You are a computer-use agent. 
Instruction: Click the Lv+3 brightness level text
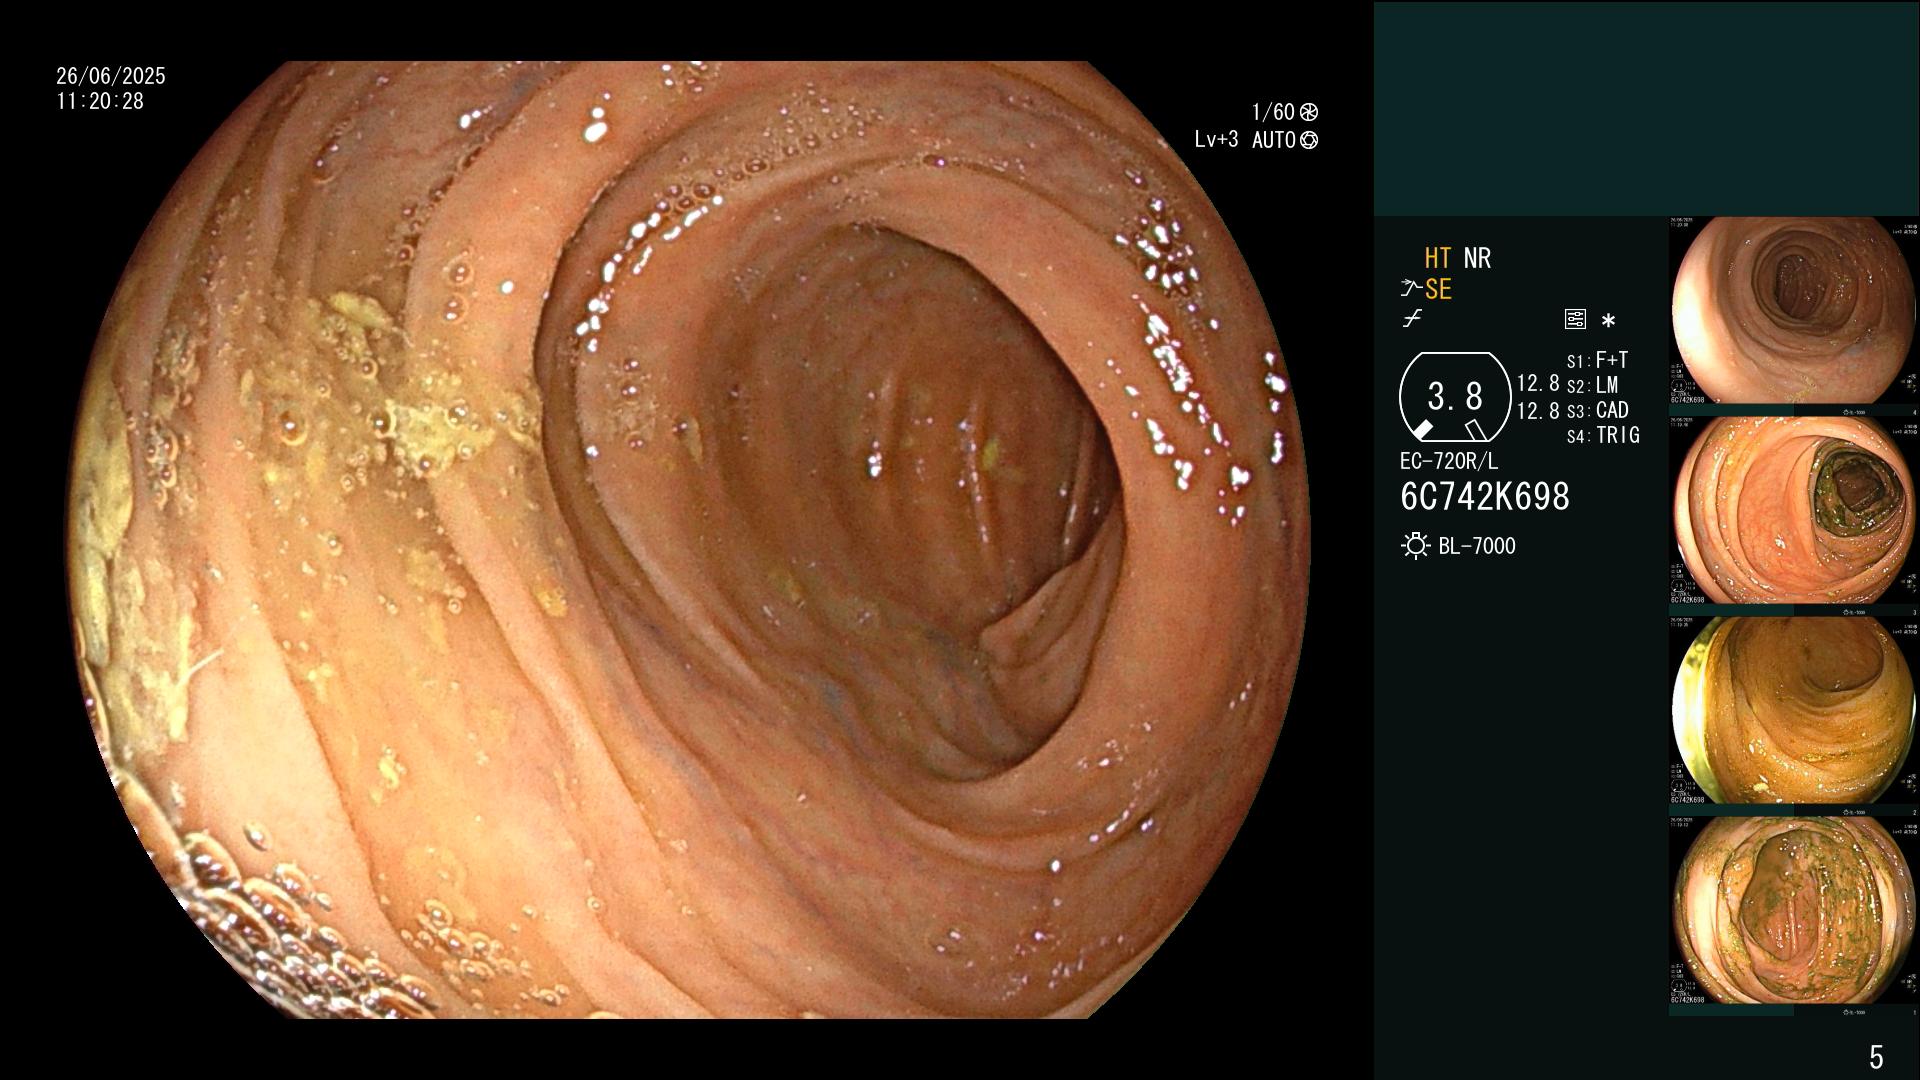click(1216, 140)
